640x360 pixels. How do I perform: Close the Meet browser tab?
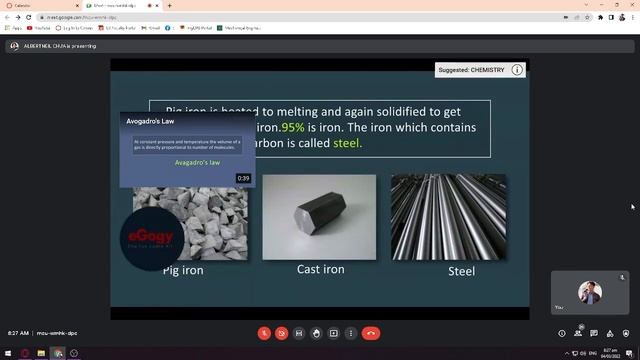click(x=157, y=6)
